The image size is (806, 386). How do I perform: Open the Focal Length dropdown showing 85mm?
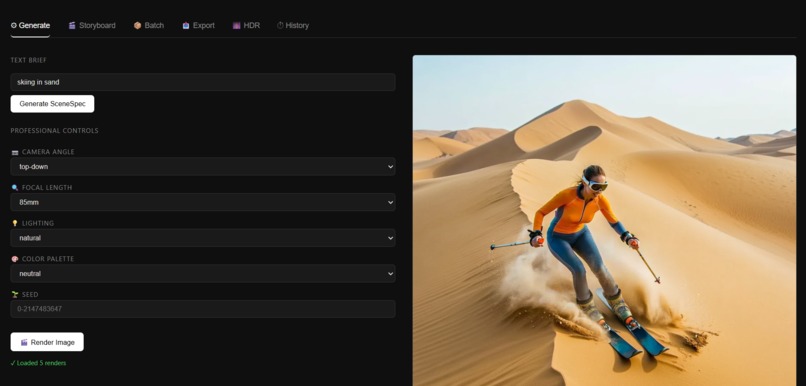click(203, 202)
